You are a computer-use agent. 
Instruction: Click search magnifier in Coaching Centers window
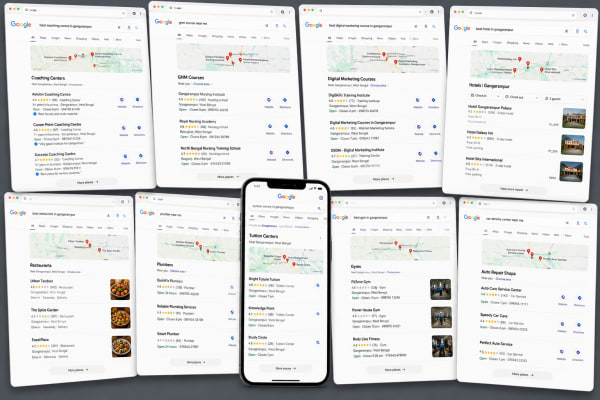tap(137, 28)
